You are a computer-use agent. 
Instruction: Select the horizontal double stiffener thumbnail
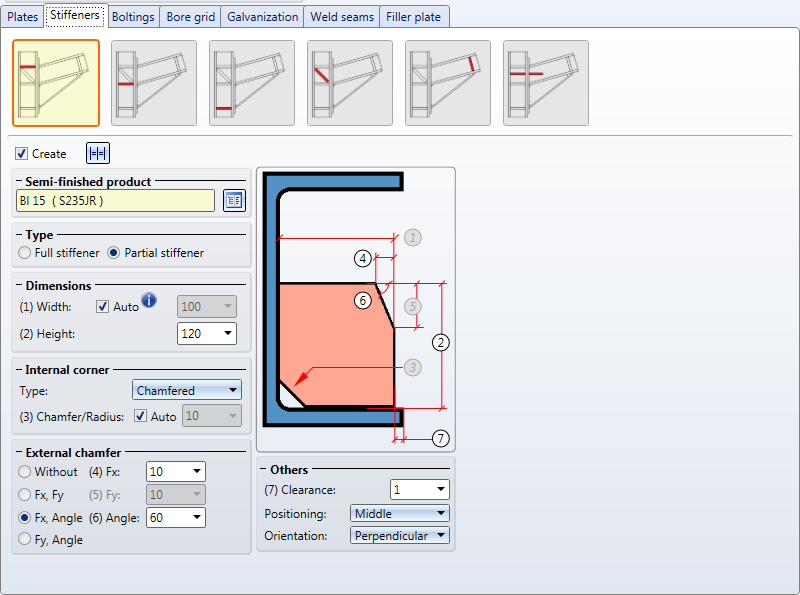(x=546, y=83)
